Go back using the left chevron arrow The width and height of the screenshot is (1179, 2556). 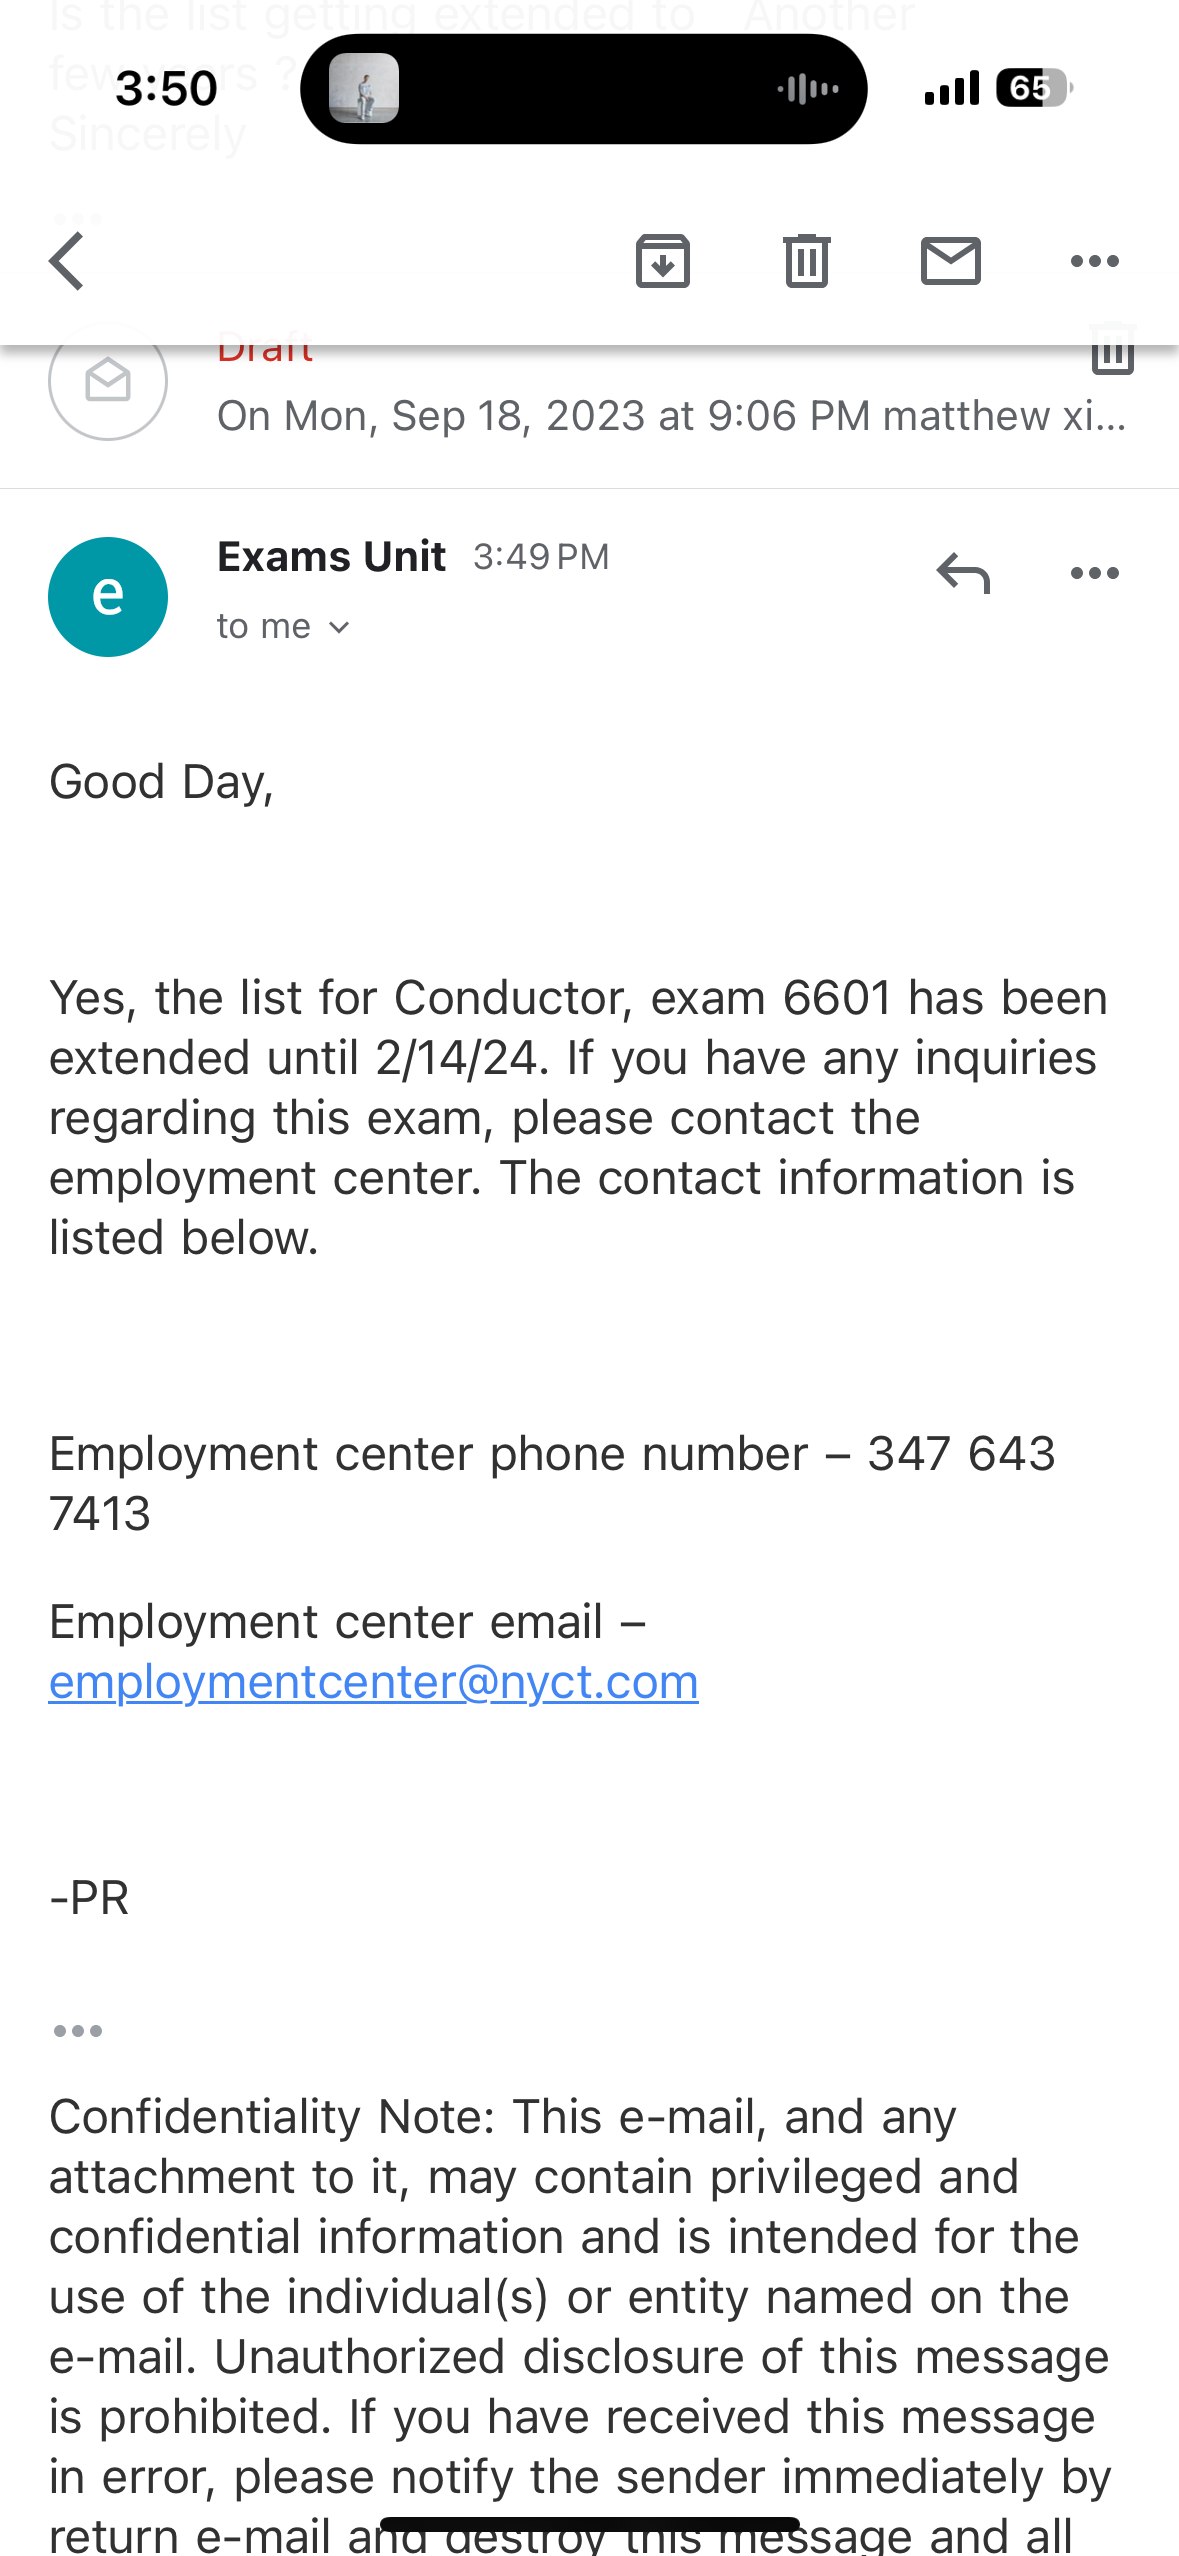pyautogui.click(x=67, y=262)
